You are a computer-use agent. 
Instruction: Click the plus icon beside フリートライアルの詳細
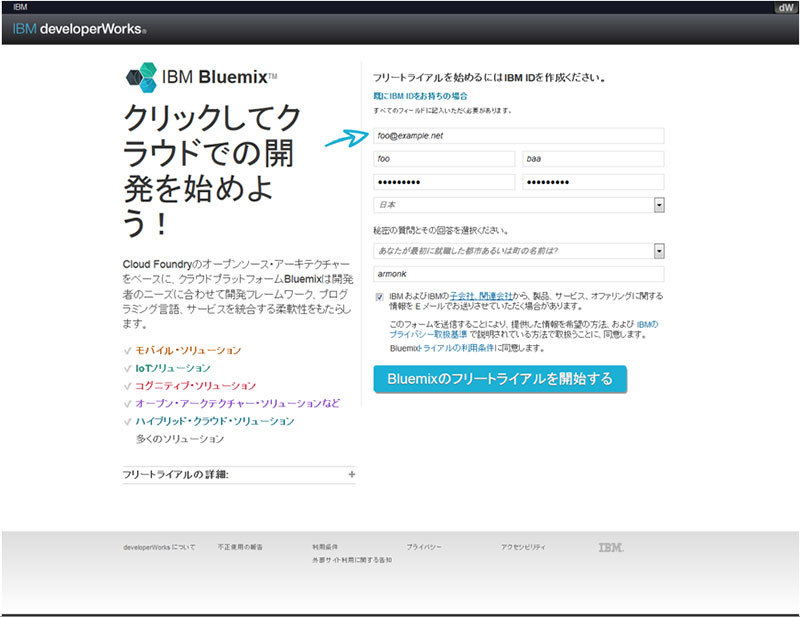click(x=352, y=475)
